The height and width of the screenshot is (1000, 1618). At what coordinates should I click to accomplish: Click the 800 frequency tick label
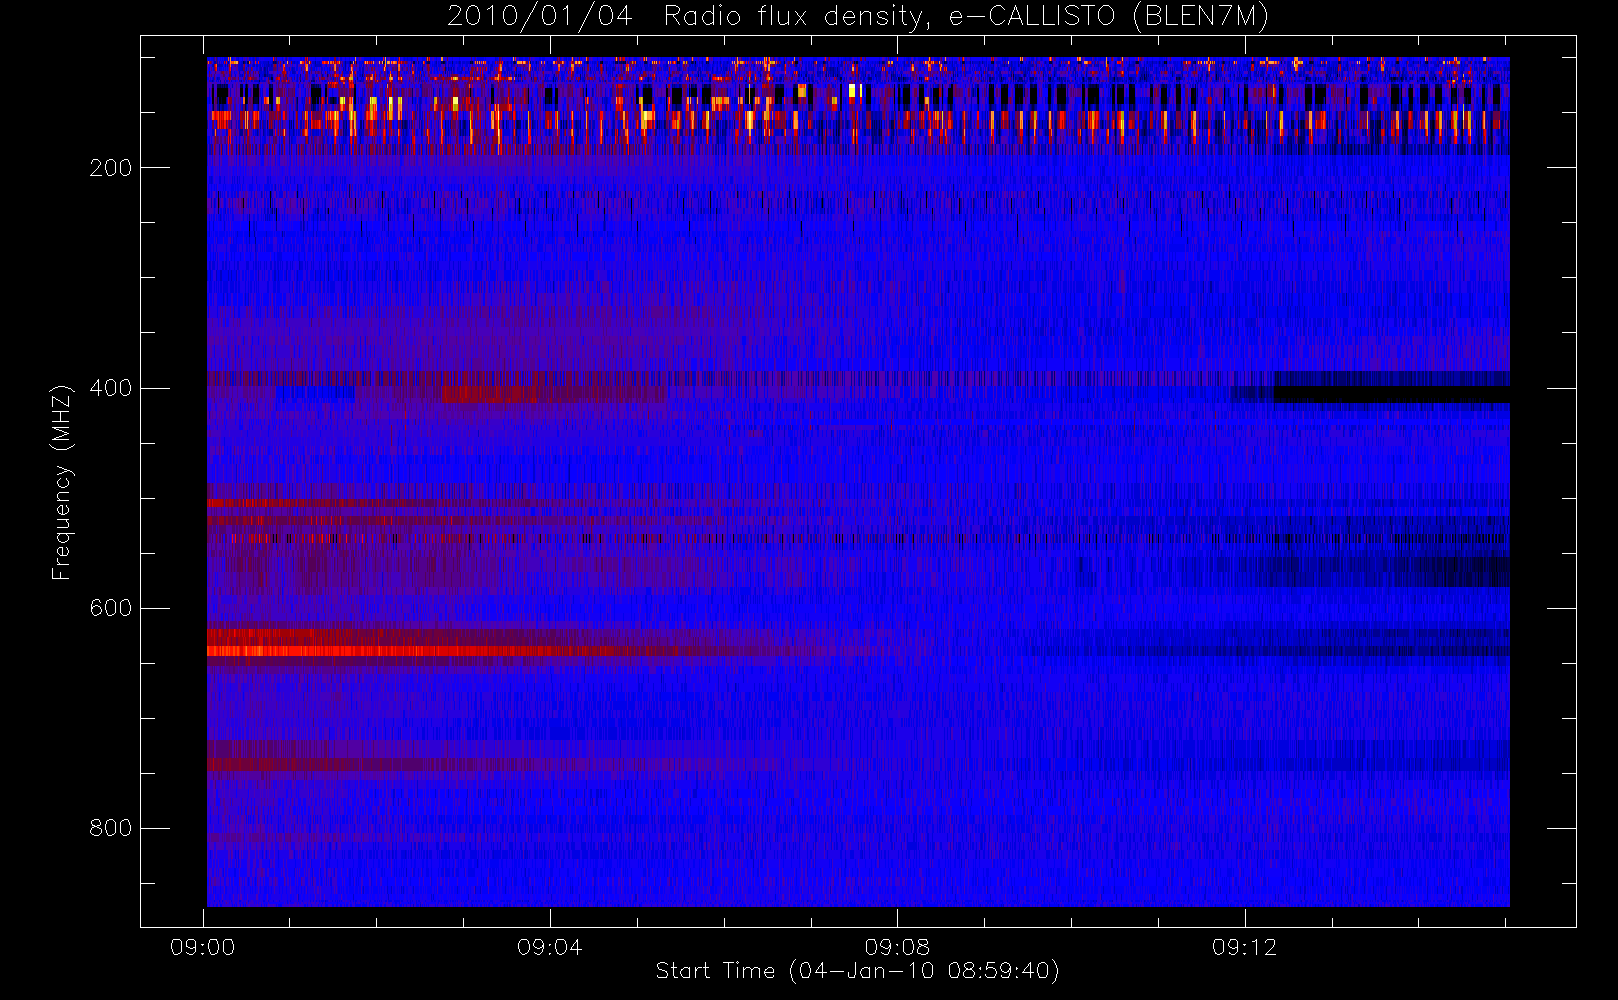(111, 828)
